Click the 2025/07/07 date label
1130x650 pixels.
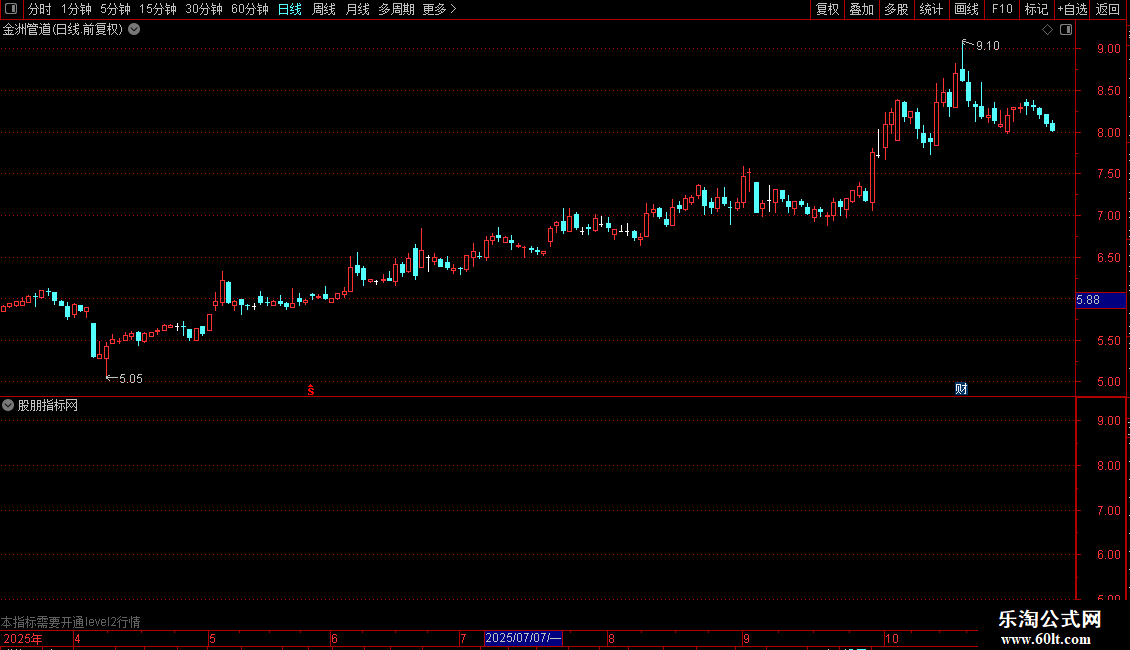[523, 638]
